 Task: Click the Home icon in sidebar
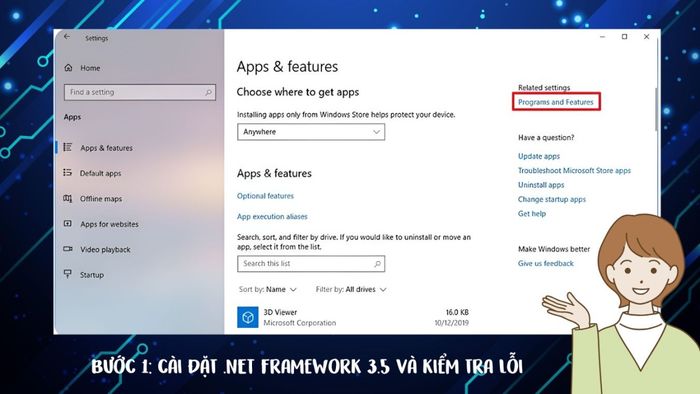(68, 68)
